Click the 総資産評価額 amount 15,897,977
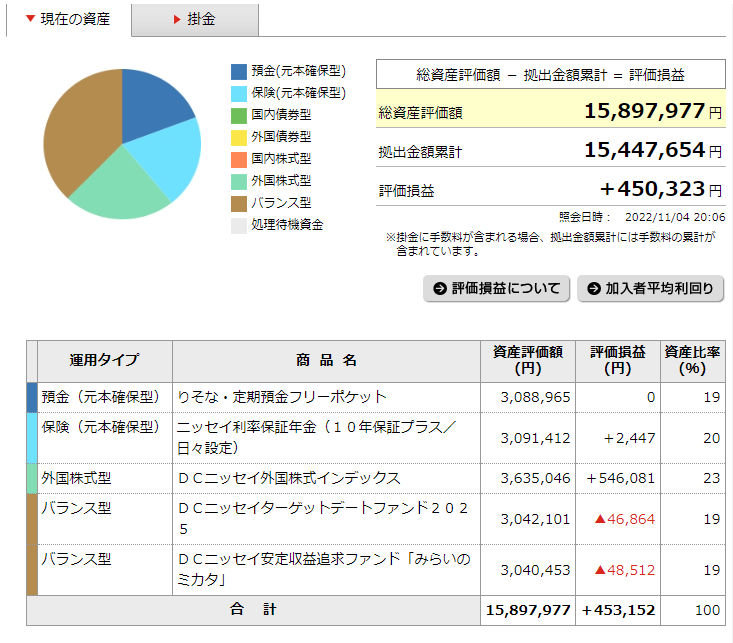 coord(644,112)
